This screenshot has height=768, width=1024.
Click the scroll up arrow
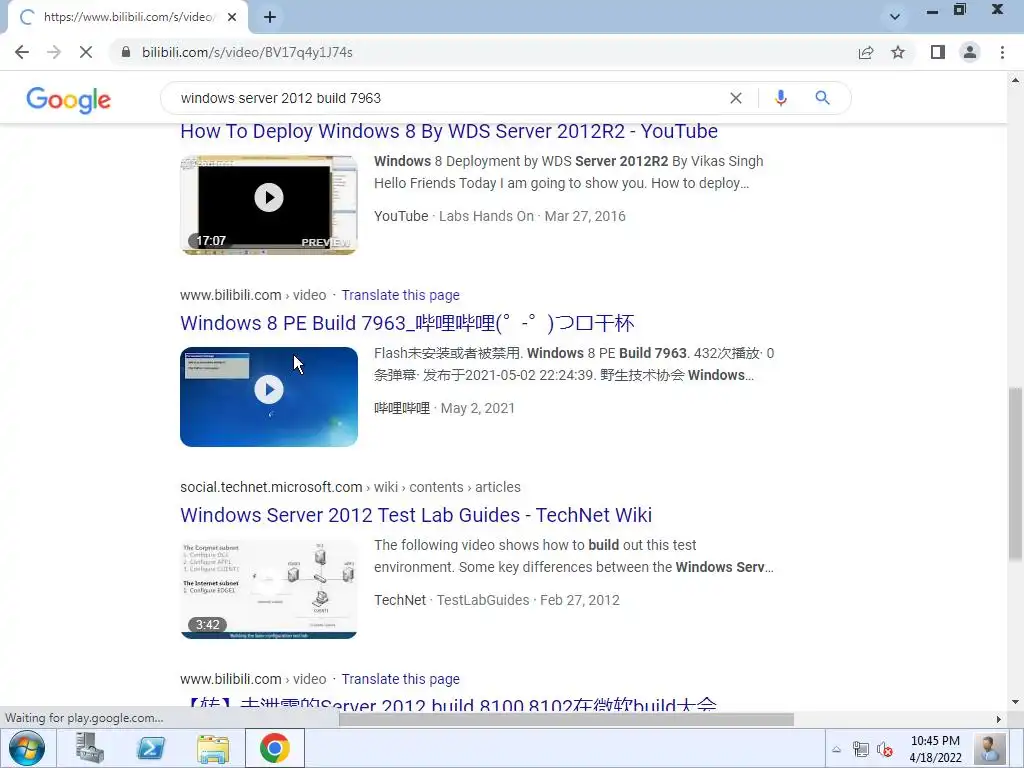click(1015, 80)
